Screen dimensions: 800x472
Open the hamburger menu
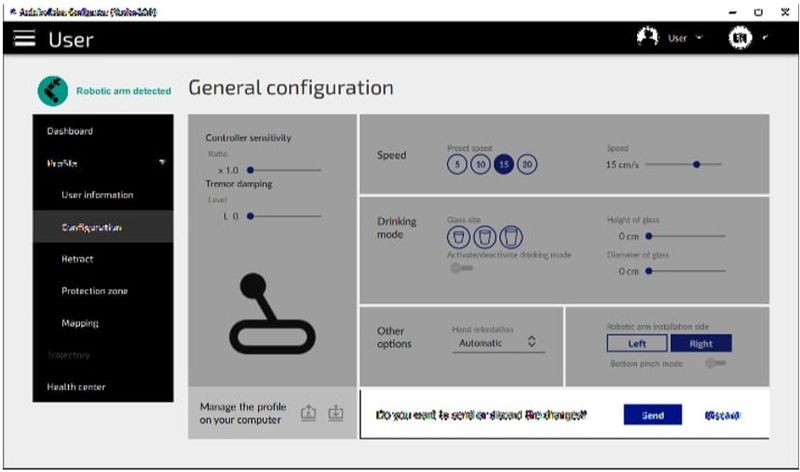tap(26, 39)
